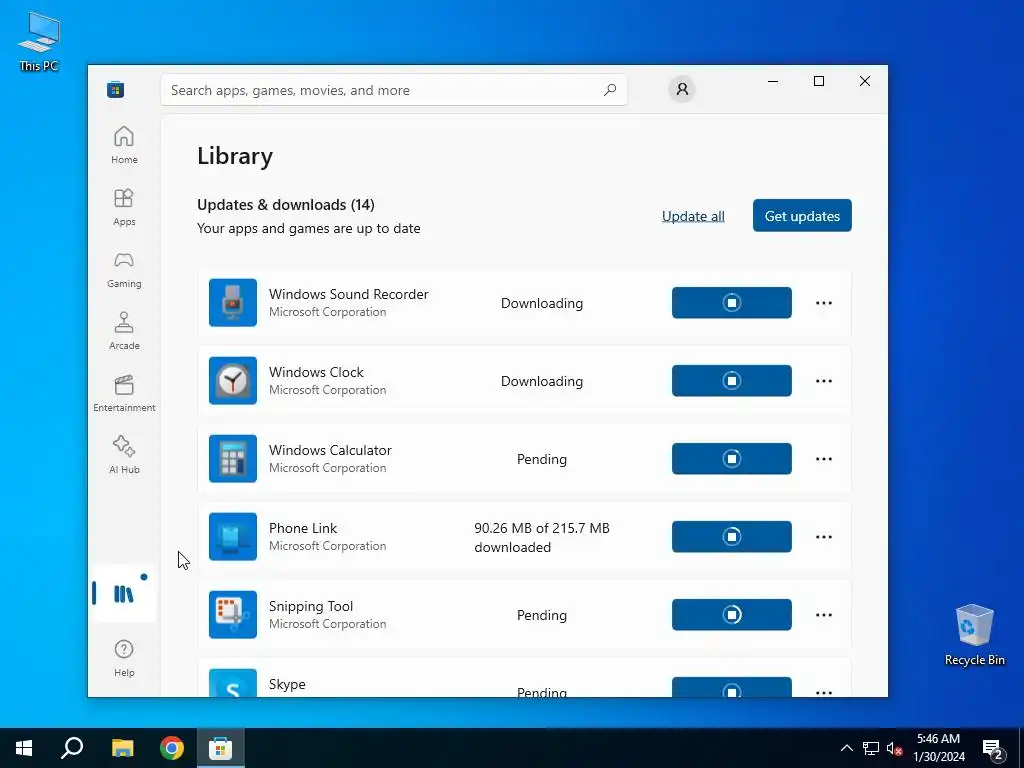Go to the Gaming section
This screenshot has height=768, width=1024.
coord(124,269)
